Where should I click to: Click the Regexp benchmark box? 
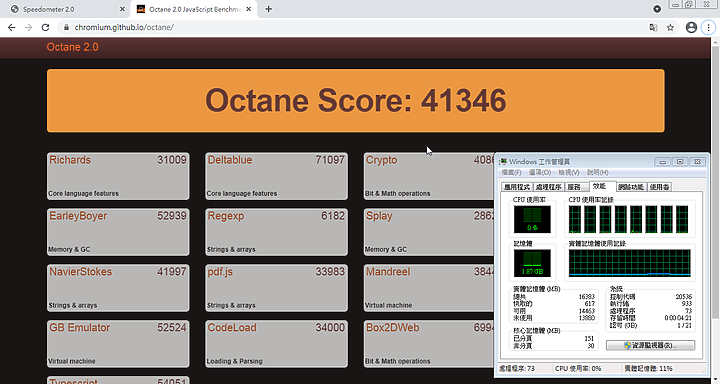point(276,232)
